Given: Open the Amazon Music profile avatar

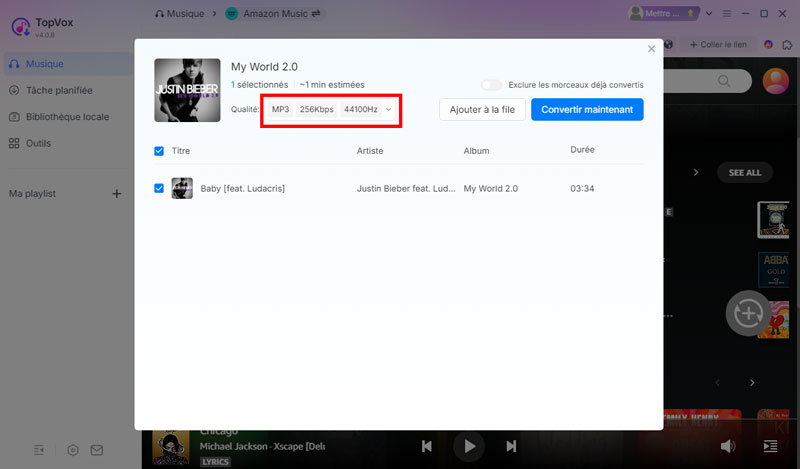Looking at the screenshot, I should point(776,81).
